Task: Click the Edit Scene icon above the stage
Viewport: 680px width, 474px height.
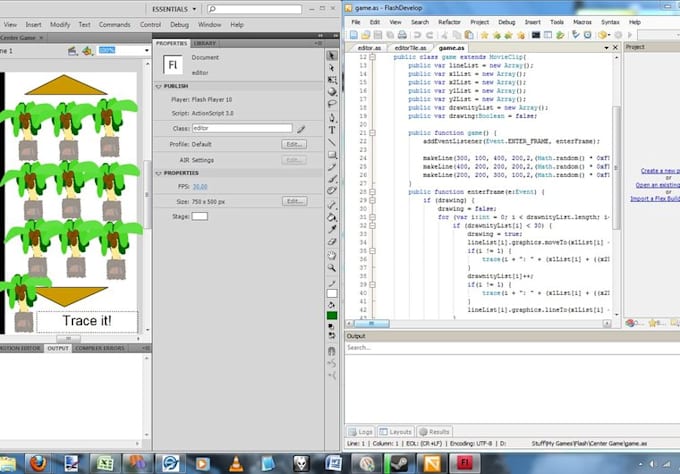Action: coord(73,51)
